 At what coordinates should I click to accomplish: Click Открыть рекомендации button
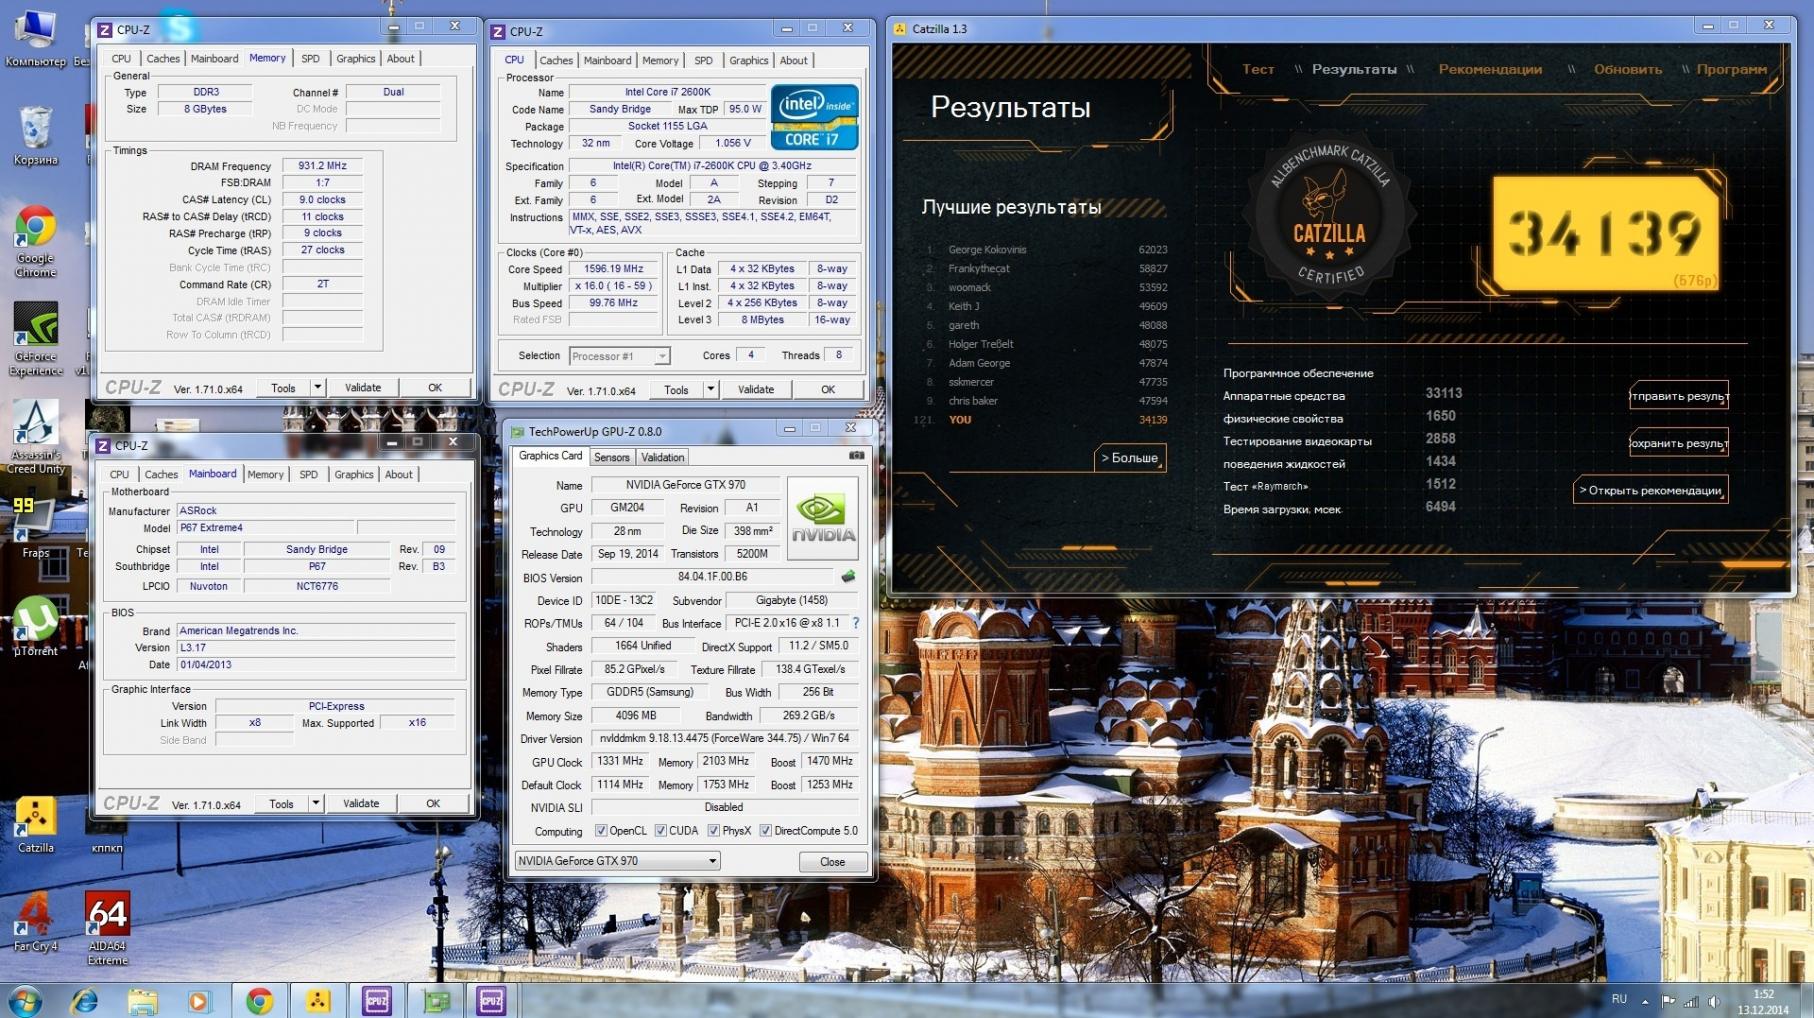[1650, 490]
